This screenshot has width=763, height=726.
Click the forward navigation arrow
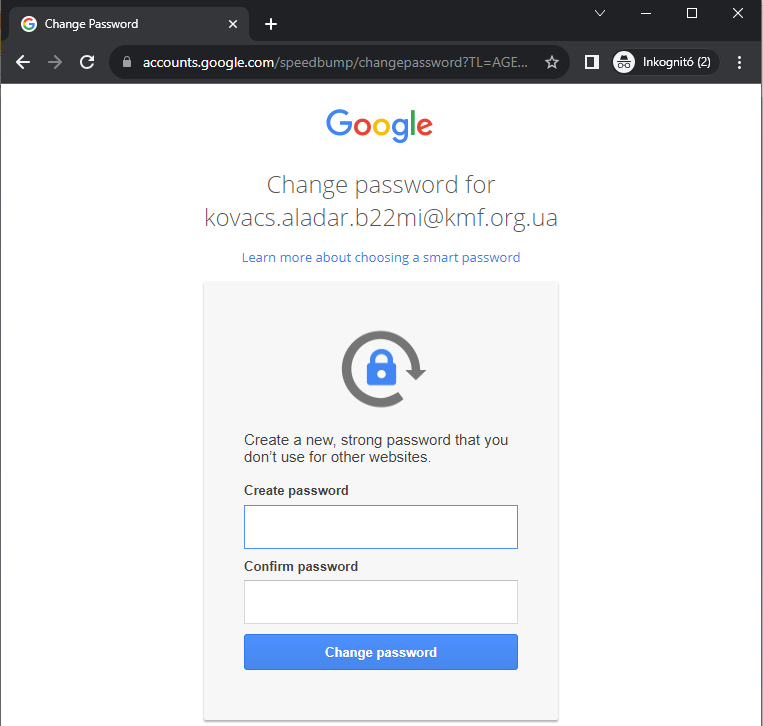pos(55,62)
